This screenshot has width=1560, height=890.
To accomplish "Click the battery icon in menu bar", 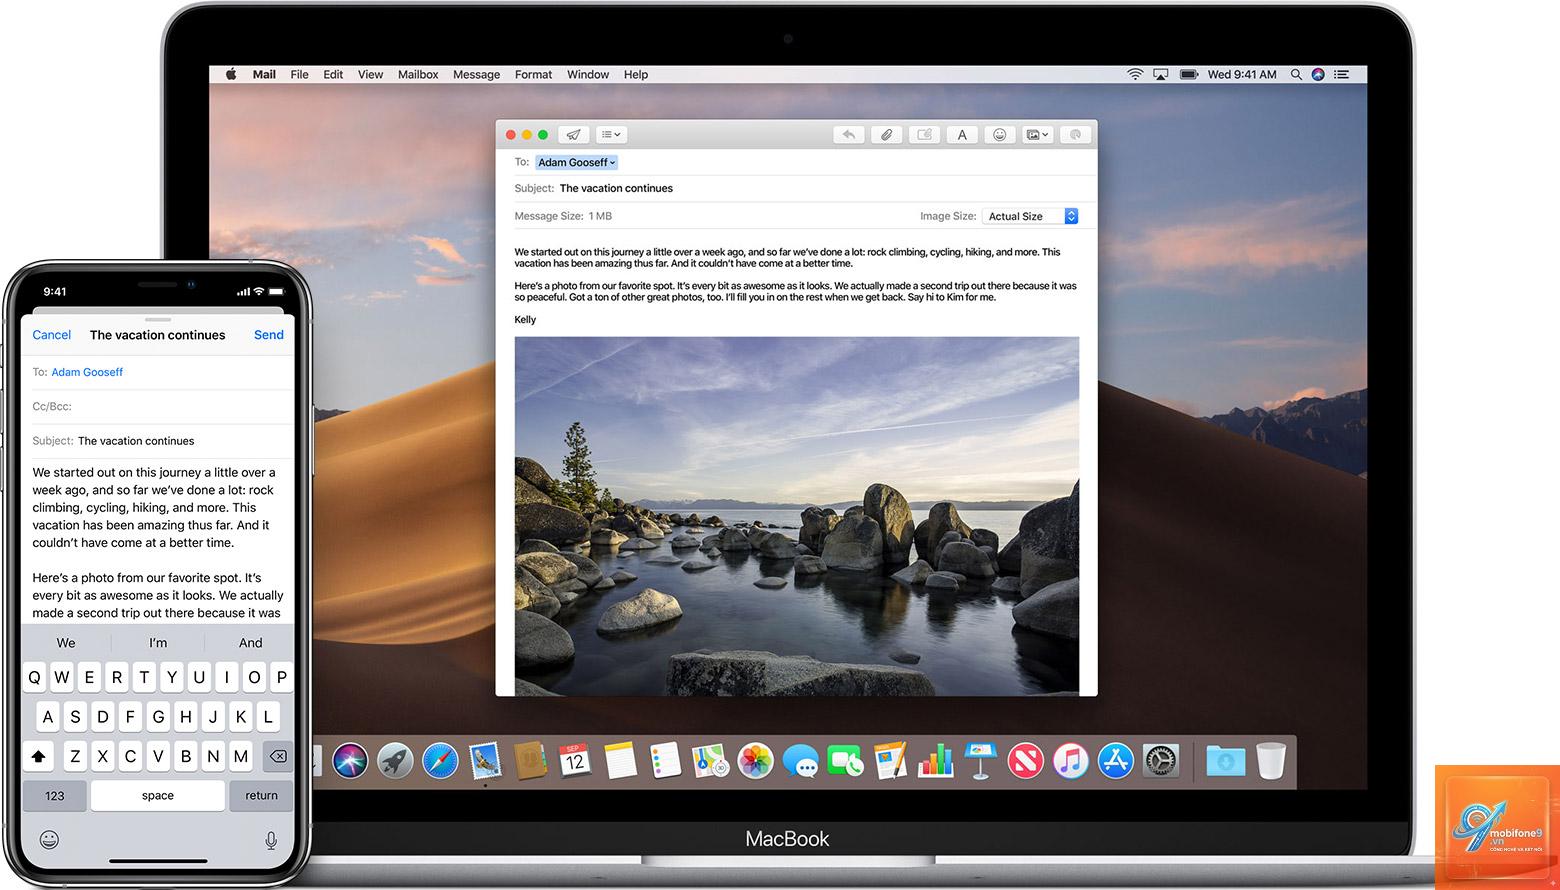I will (x=1189, y=74).
